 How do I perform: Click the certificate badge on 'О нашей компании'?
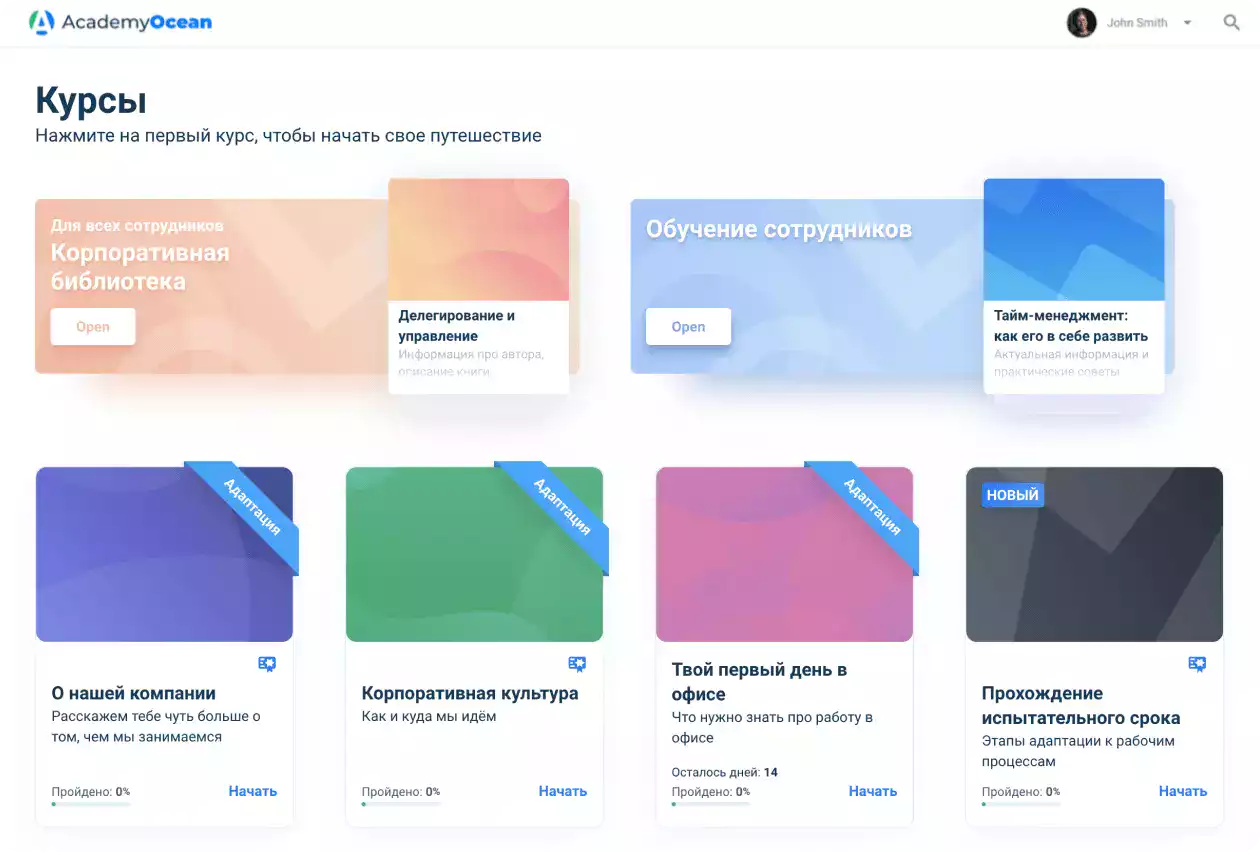tap(266, 663)
